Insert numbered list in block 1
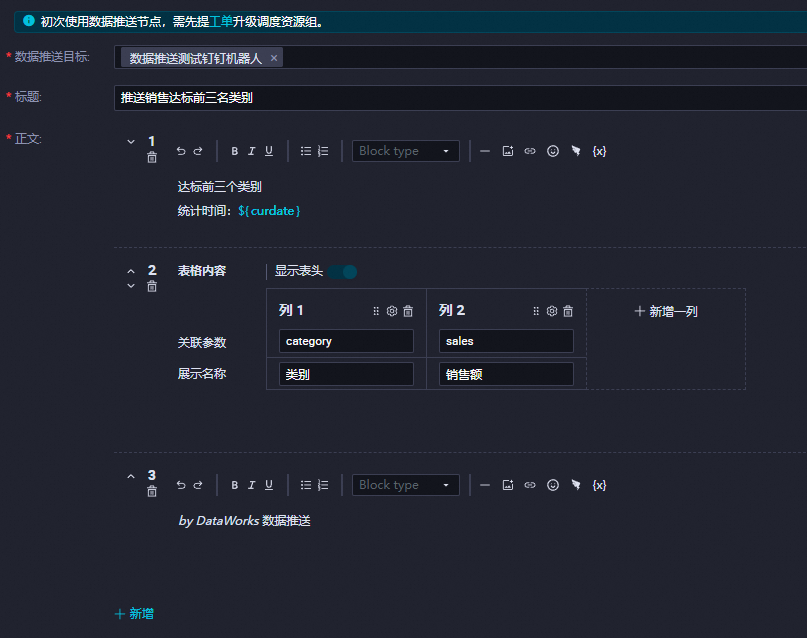Screen dimensions: 807x638 click(x=323, y=151)
